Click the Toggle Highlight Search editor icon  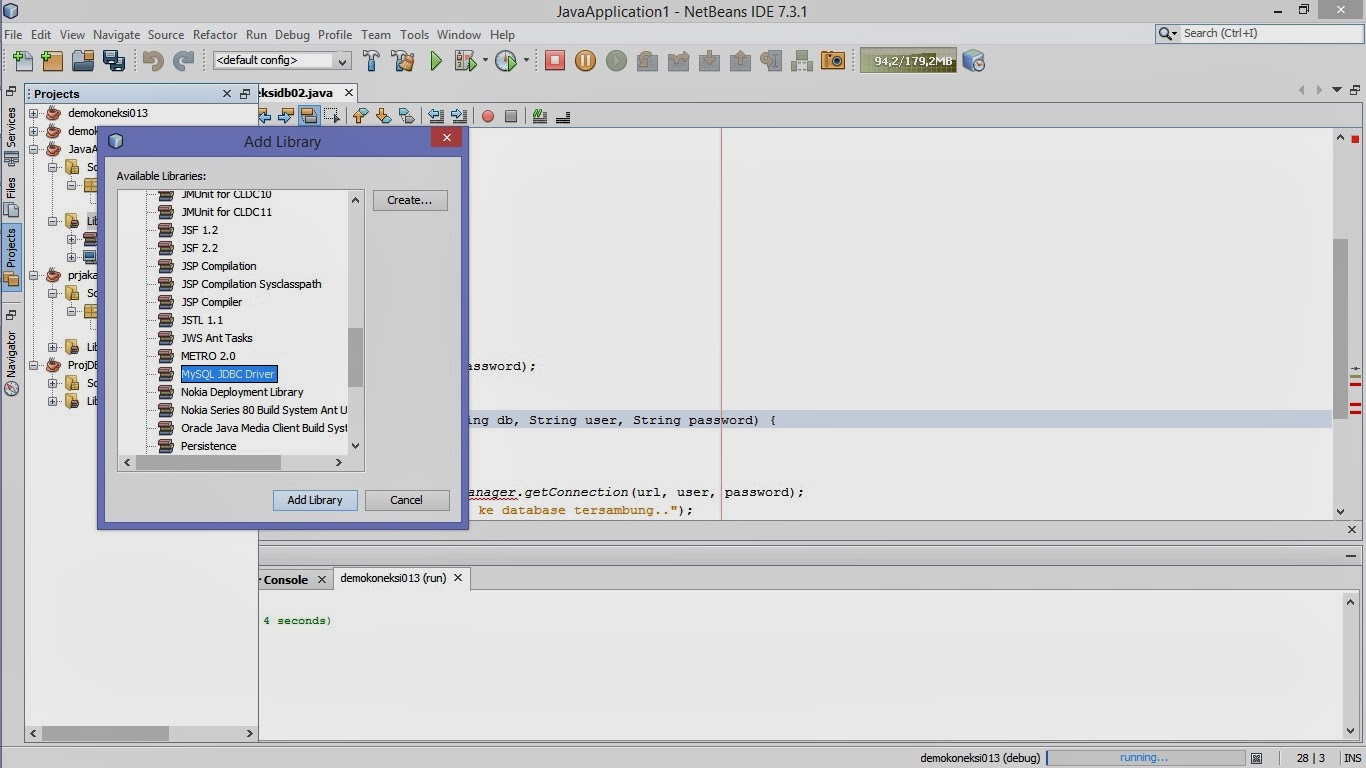click(309, 116)
